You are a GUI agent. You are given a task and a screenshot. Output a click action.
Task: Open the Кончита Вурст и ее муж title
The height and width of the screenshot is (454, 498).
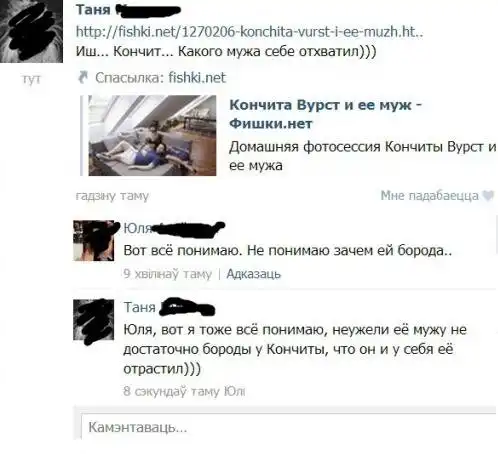(325, 114)
